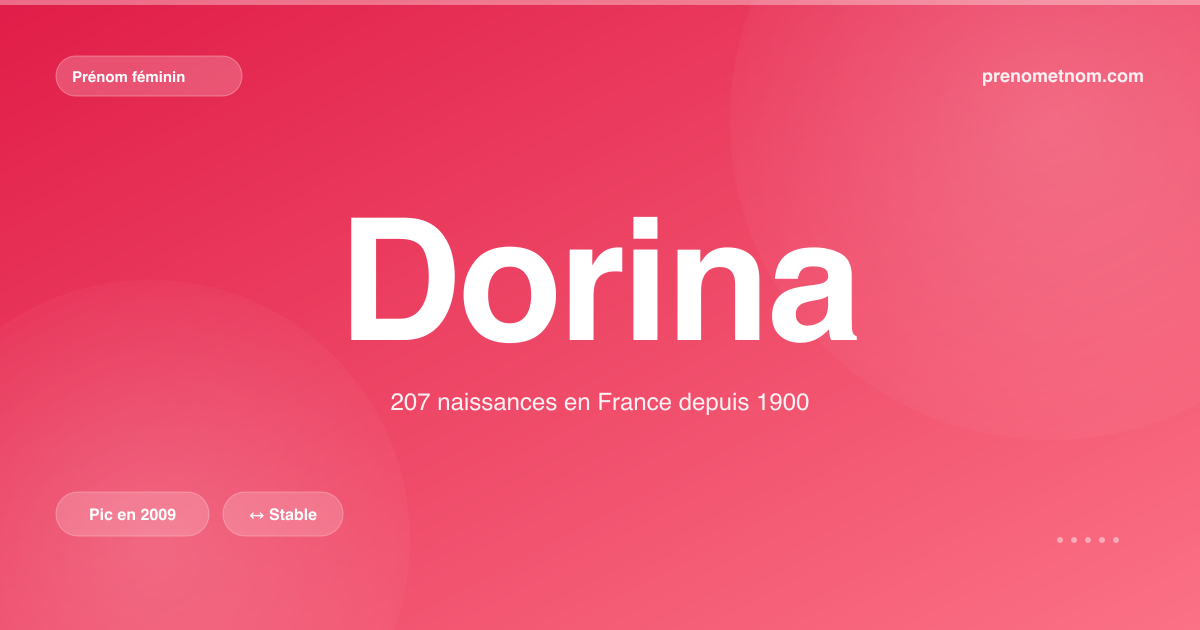Screen dimensions: 1200x630
Task: Click the "Prénom féminin" pill badge
Action: point(149,76)
